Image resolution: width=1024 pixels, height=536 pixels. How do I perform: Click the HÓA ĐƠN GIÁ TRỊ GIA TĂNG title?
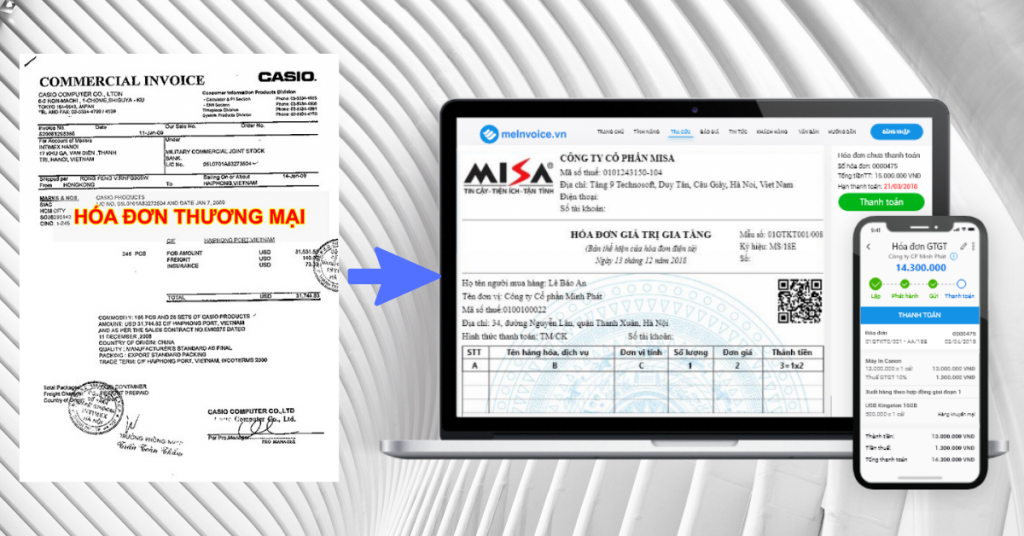tap(641, 234)
